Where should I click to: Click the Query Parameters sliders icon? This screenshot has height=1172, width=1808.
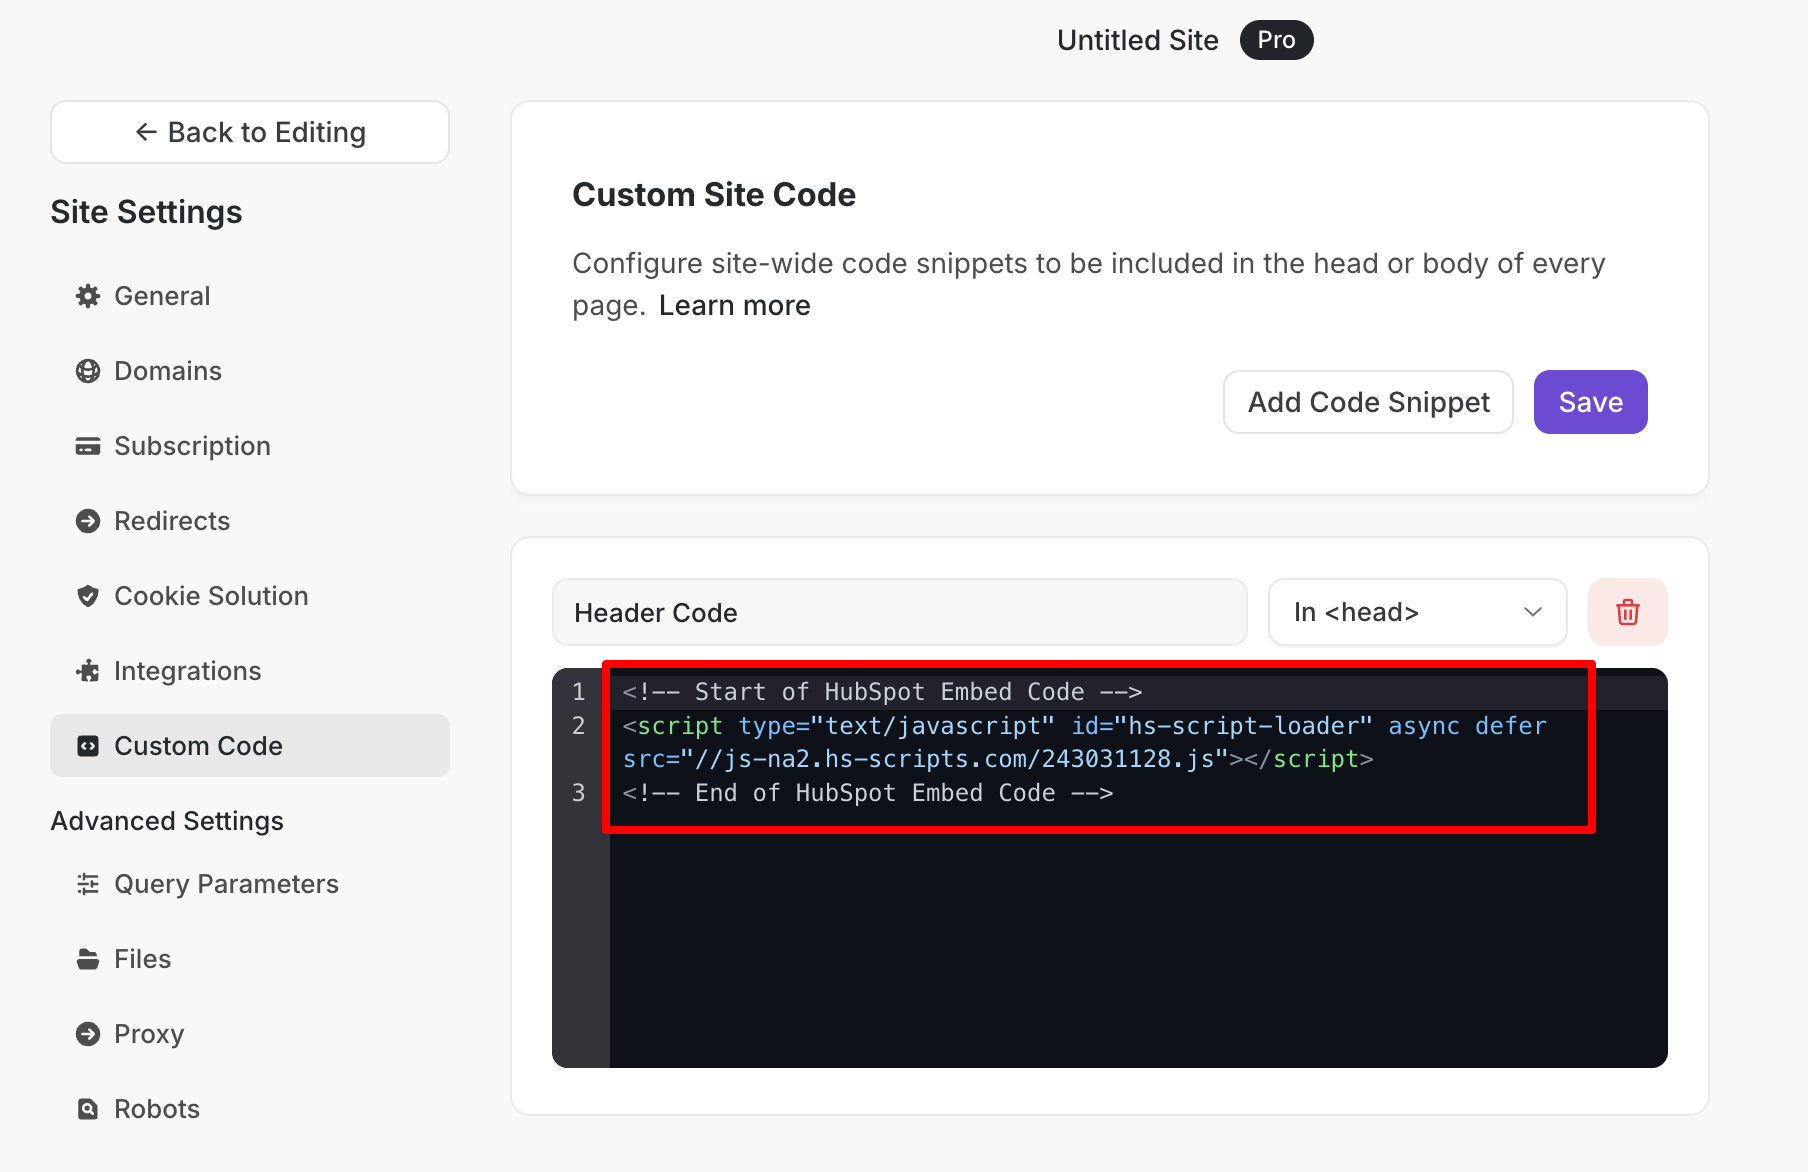coord(88,884)
